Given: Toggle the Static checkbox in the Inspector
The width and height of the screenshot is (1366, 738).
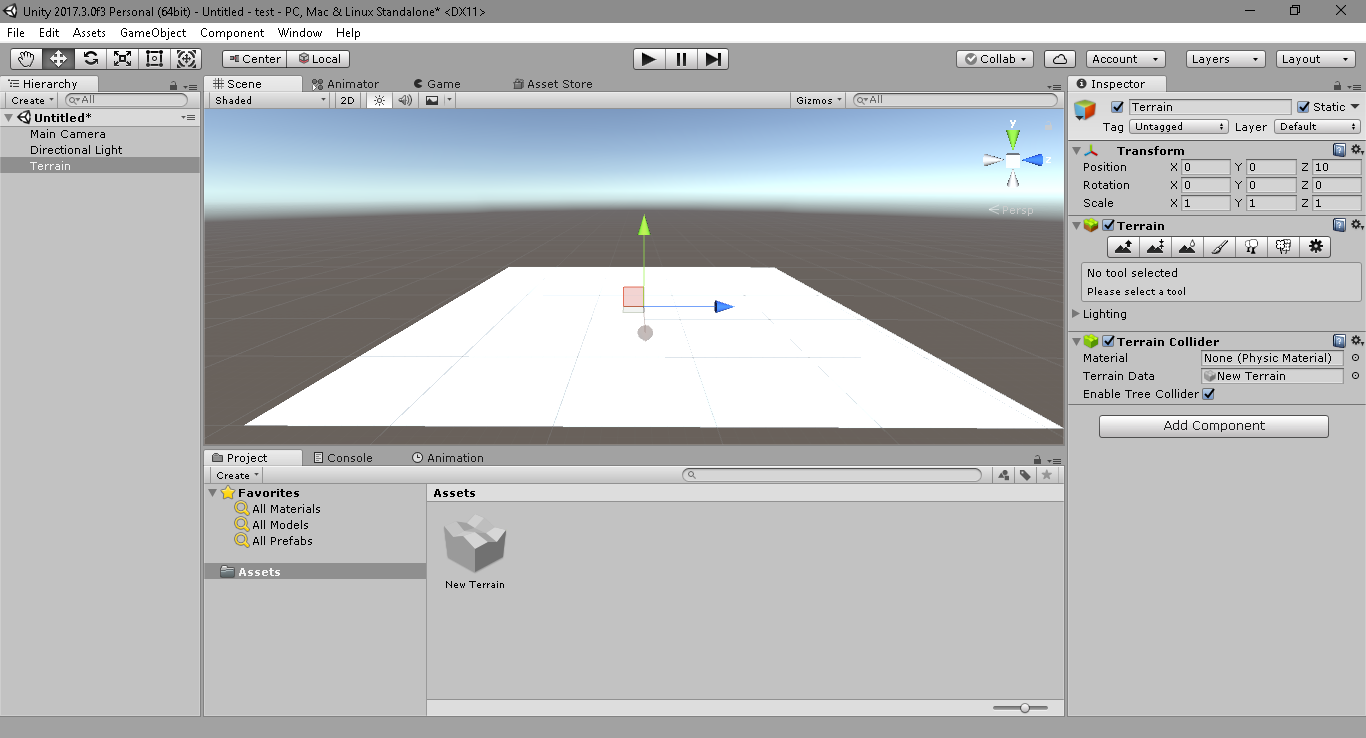Looking at the screenshot, I should (x=1302, y=106).
